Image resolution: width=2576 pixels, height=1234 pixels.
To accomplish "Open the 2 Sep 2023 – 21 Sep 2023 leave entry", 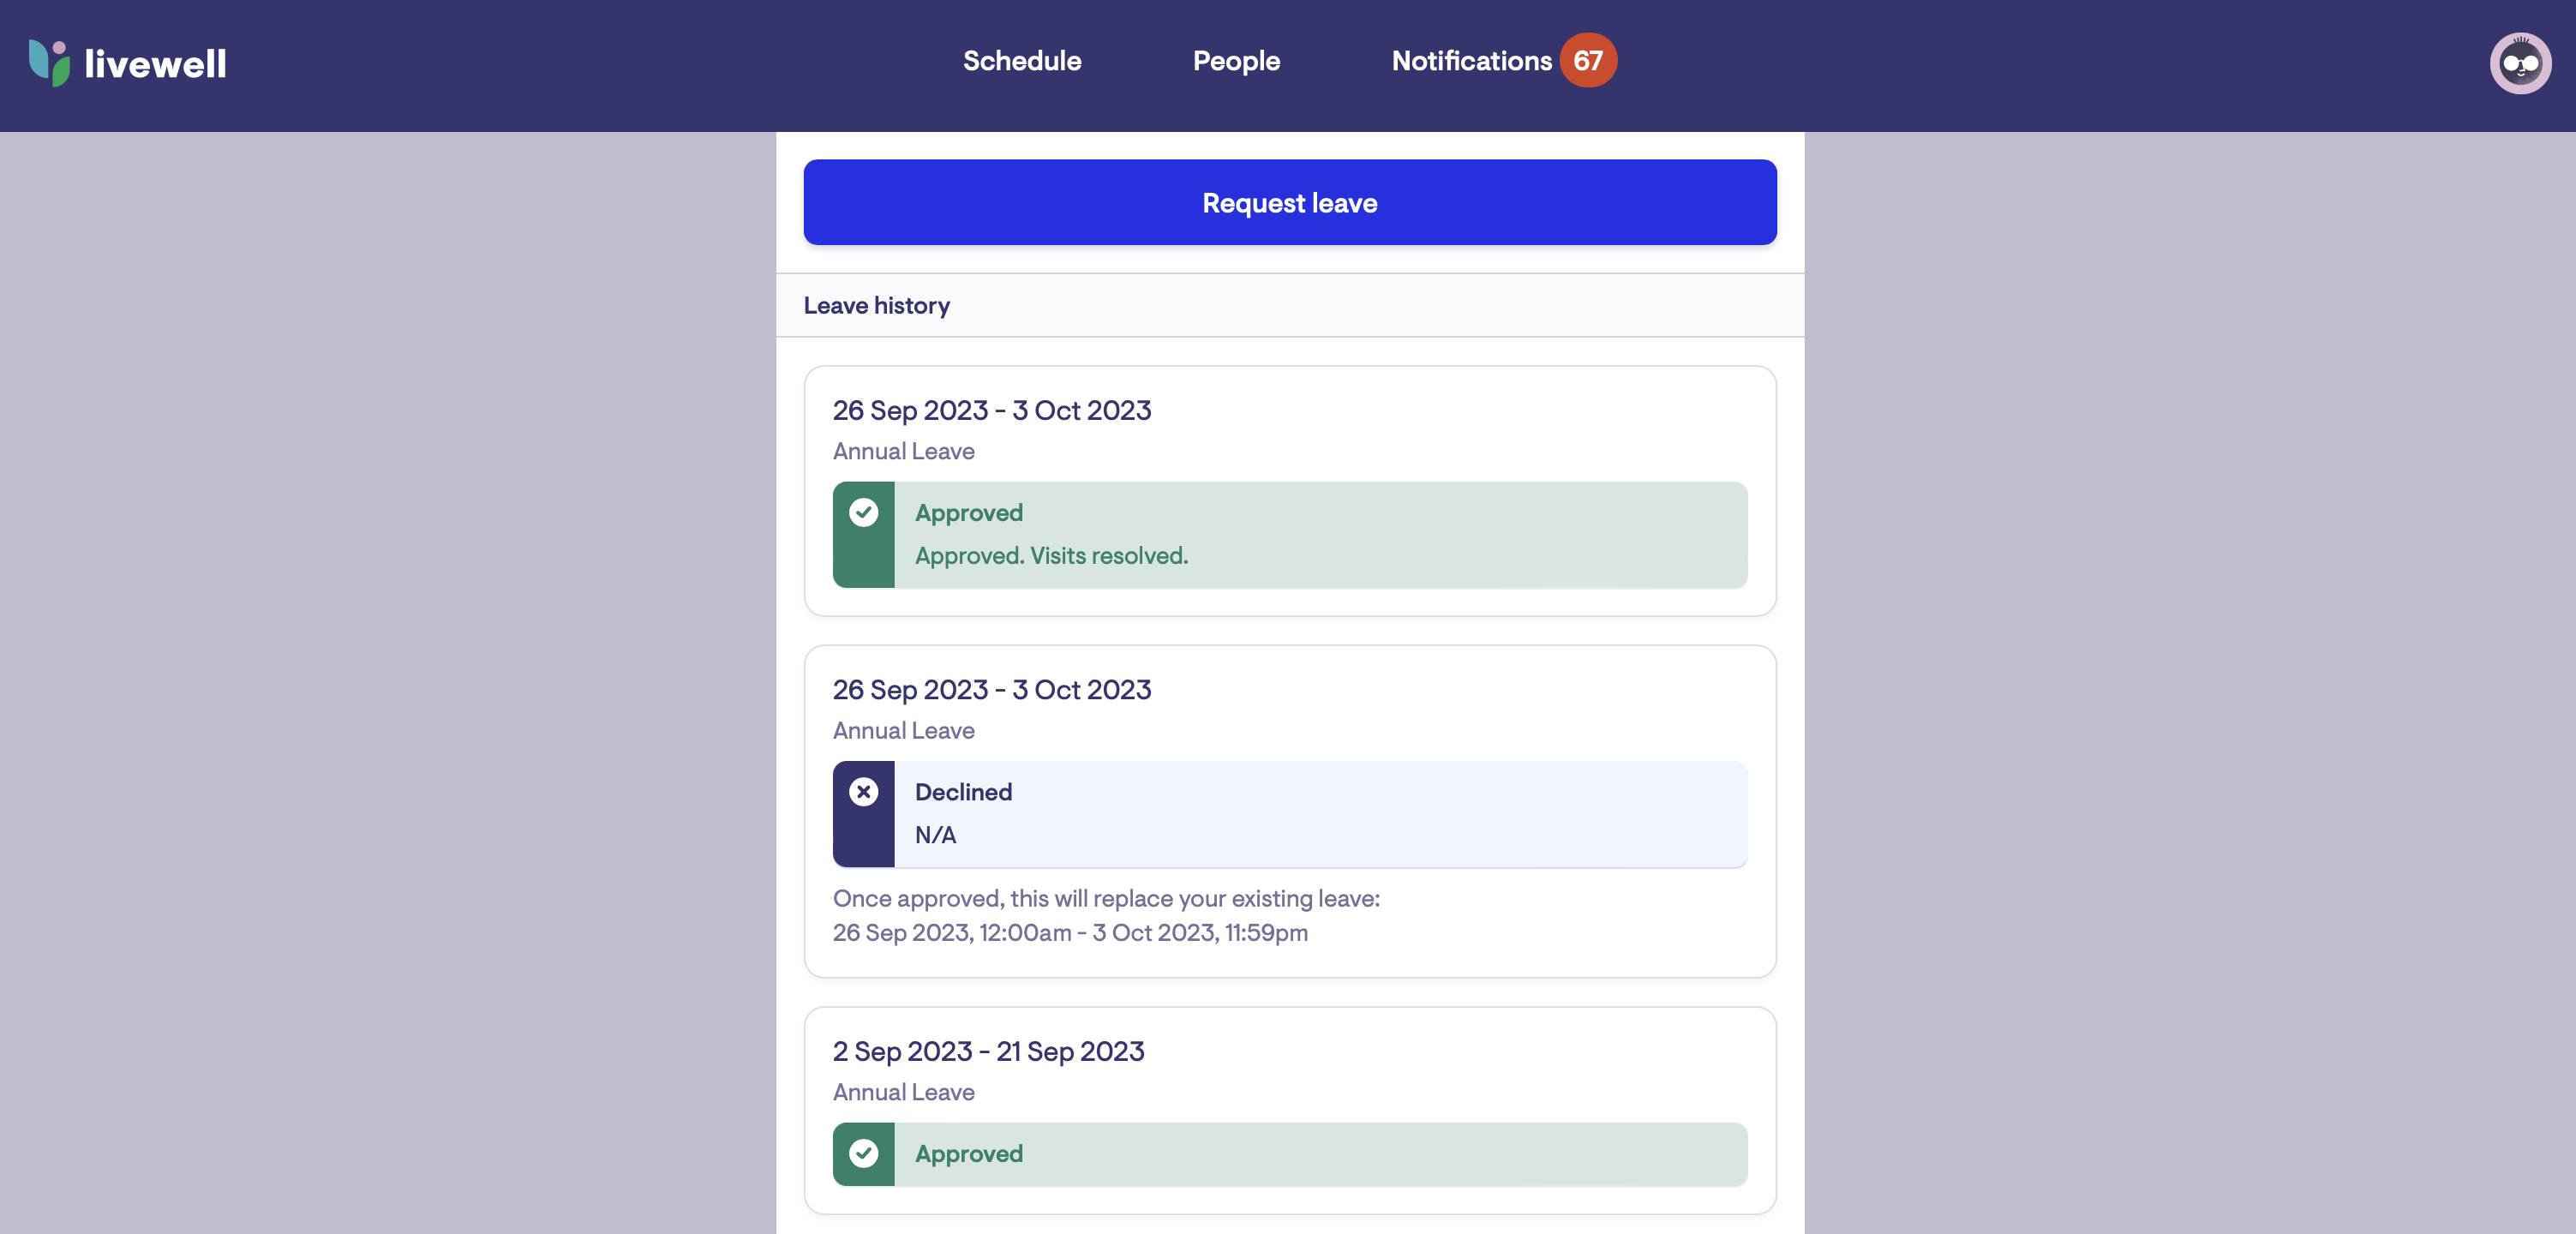I will click(988, 1051).
